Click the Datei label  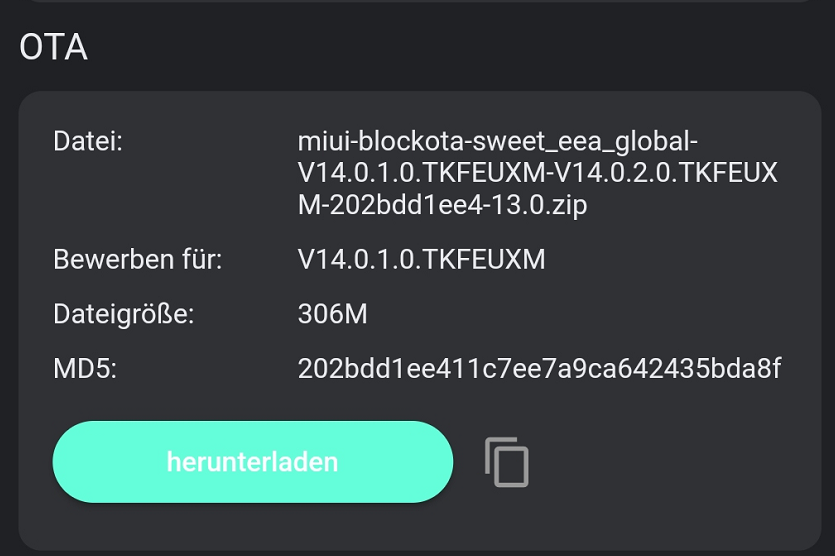pos(88,141)
